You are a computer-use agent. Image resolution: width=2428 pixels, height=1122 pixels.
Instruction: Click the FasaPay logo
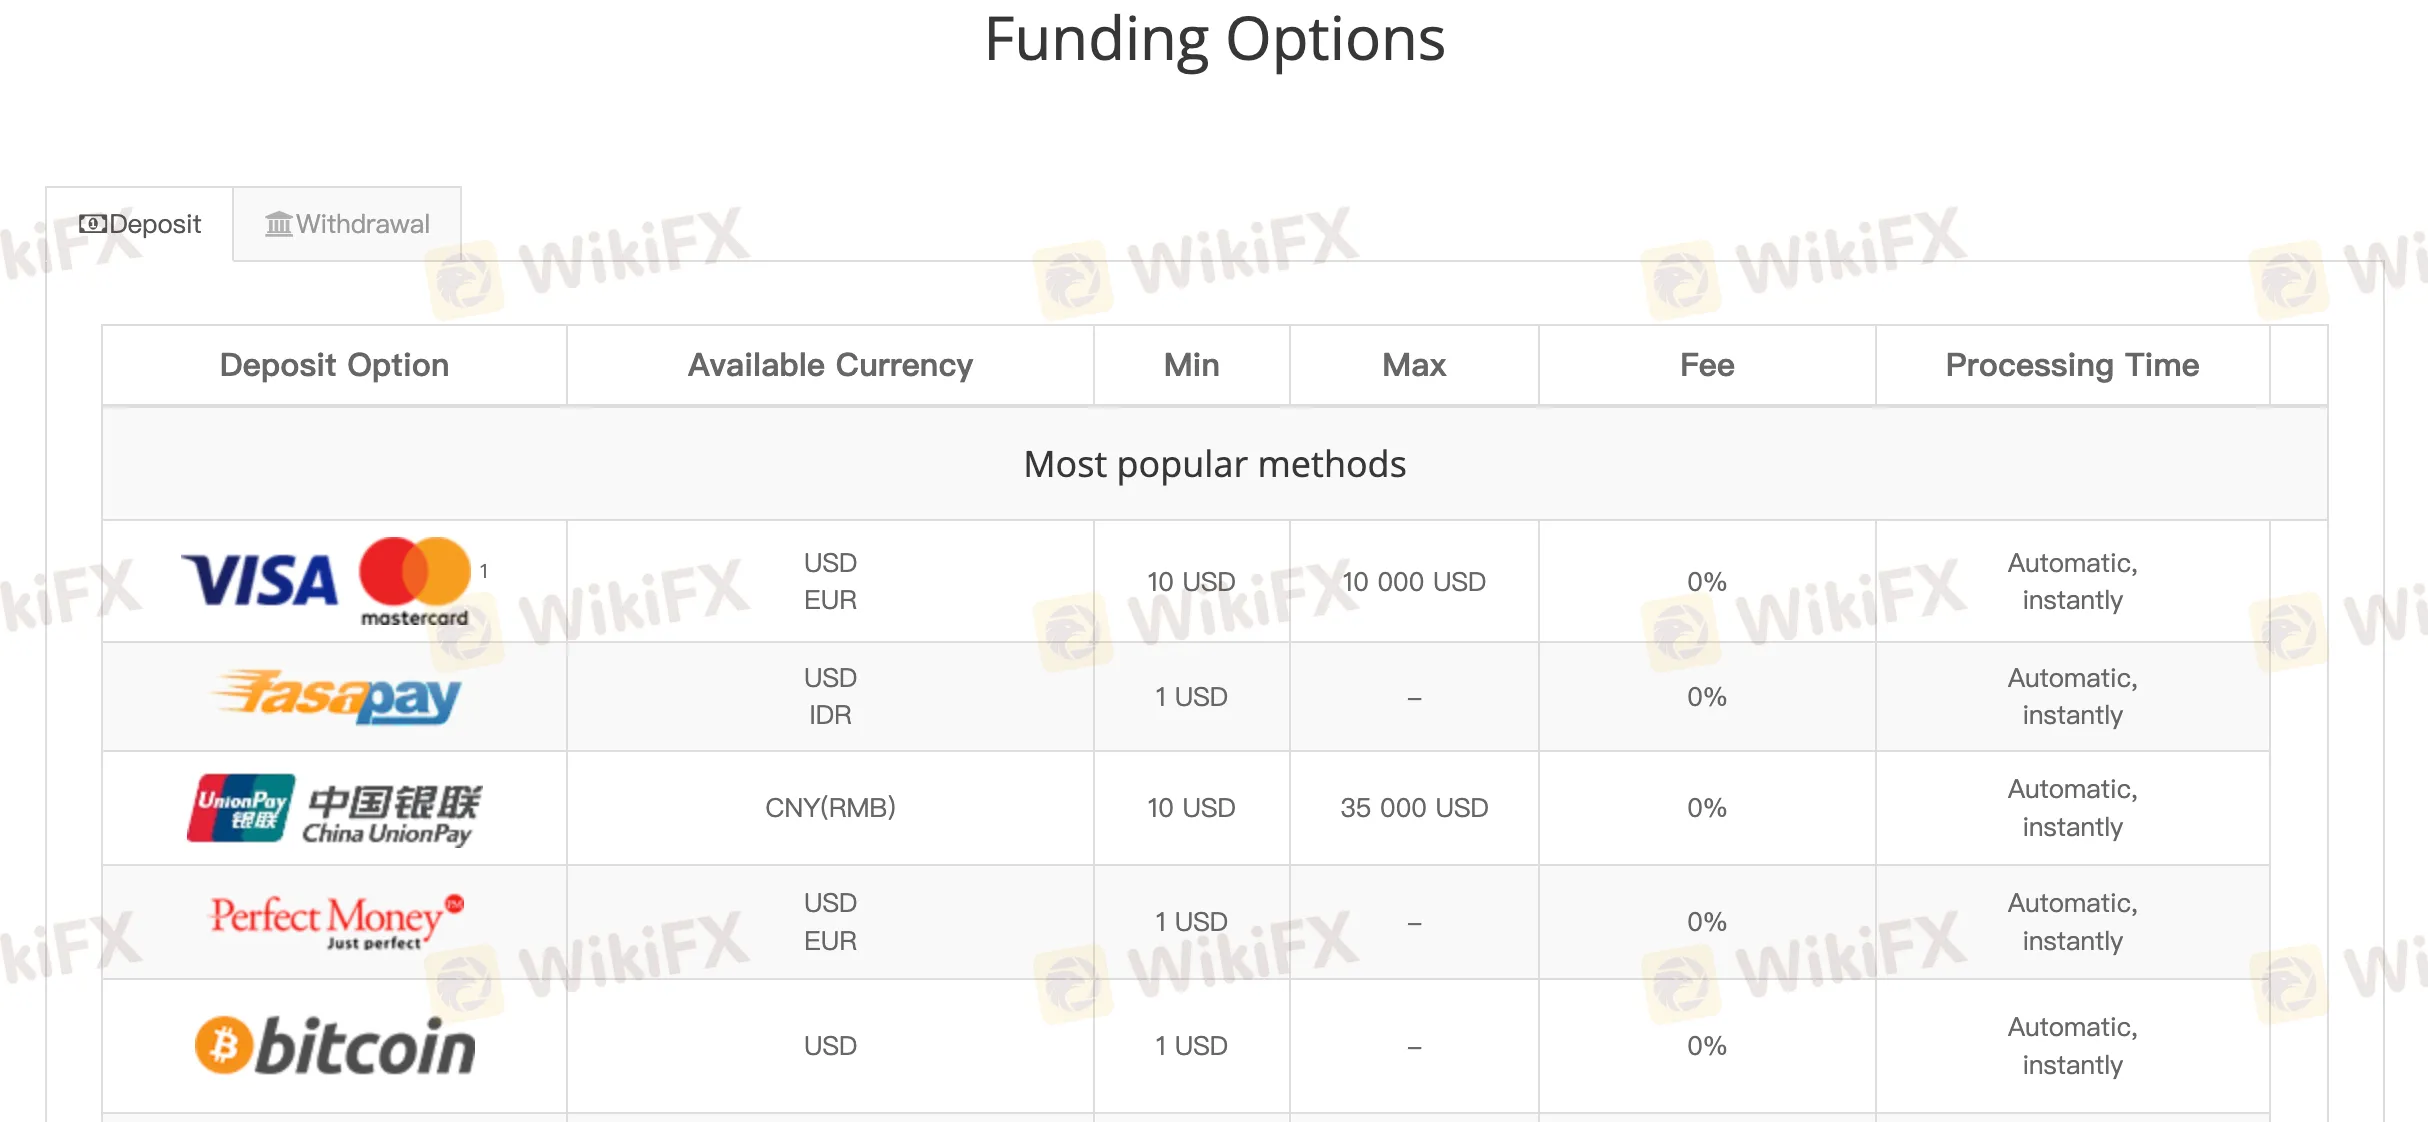point(337,697)
